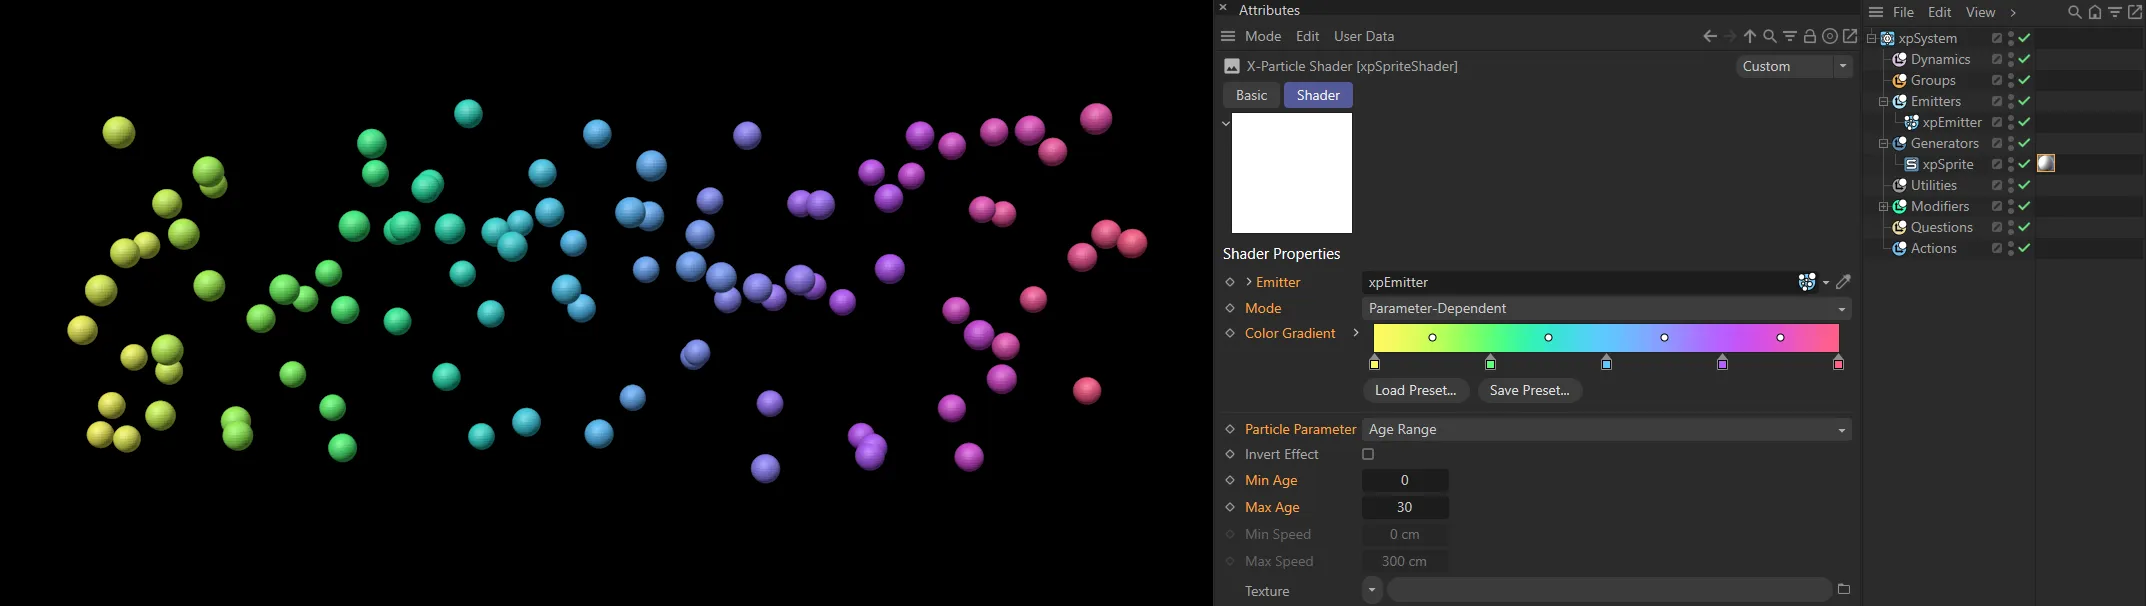
Task: Click the Min Age value field
Action: click(1405, 480)
